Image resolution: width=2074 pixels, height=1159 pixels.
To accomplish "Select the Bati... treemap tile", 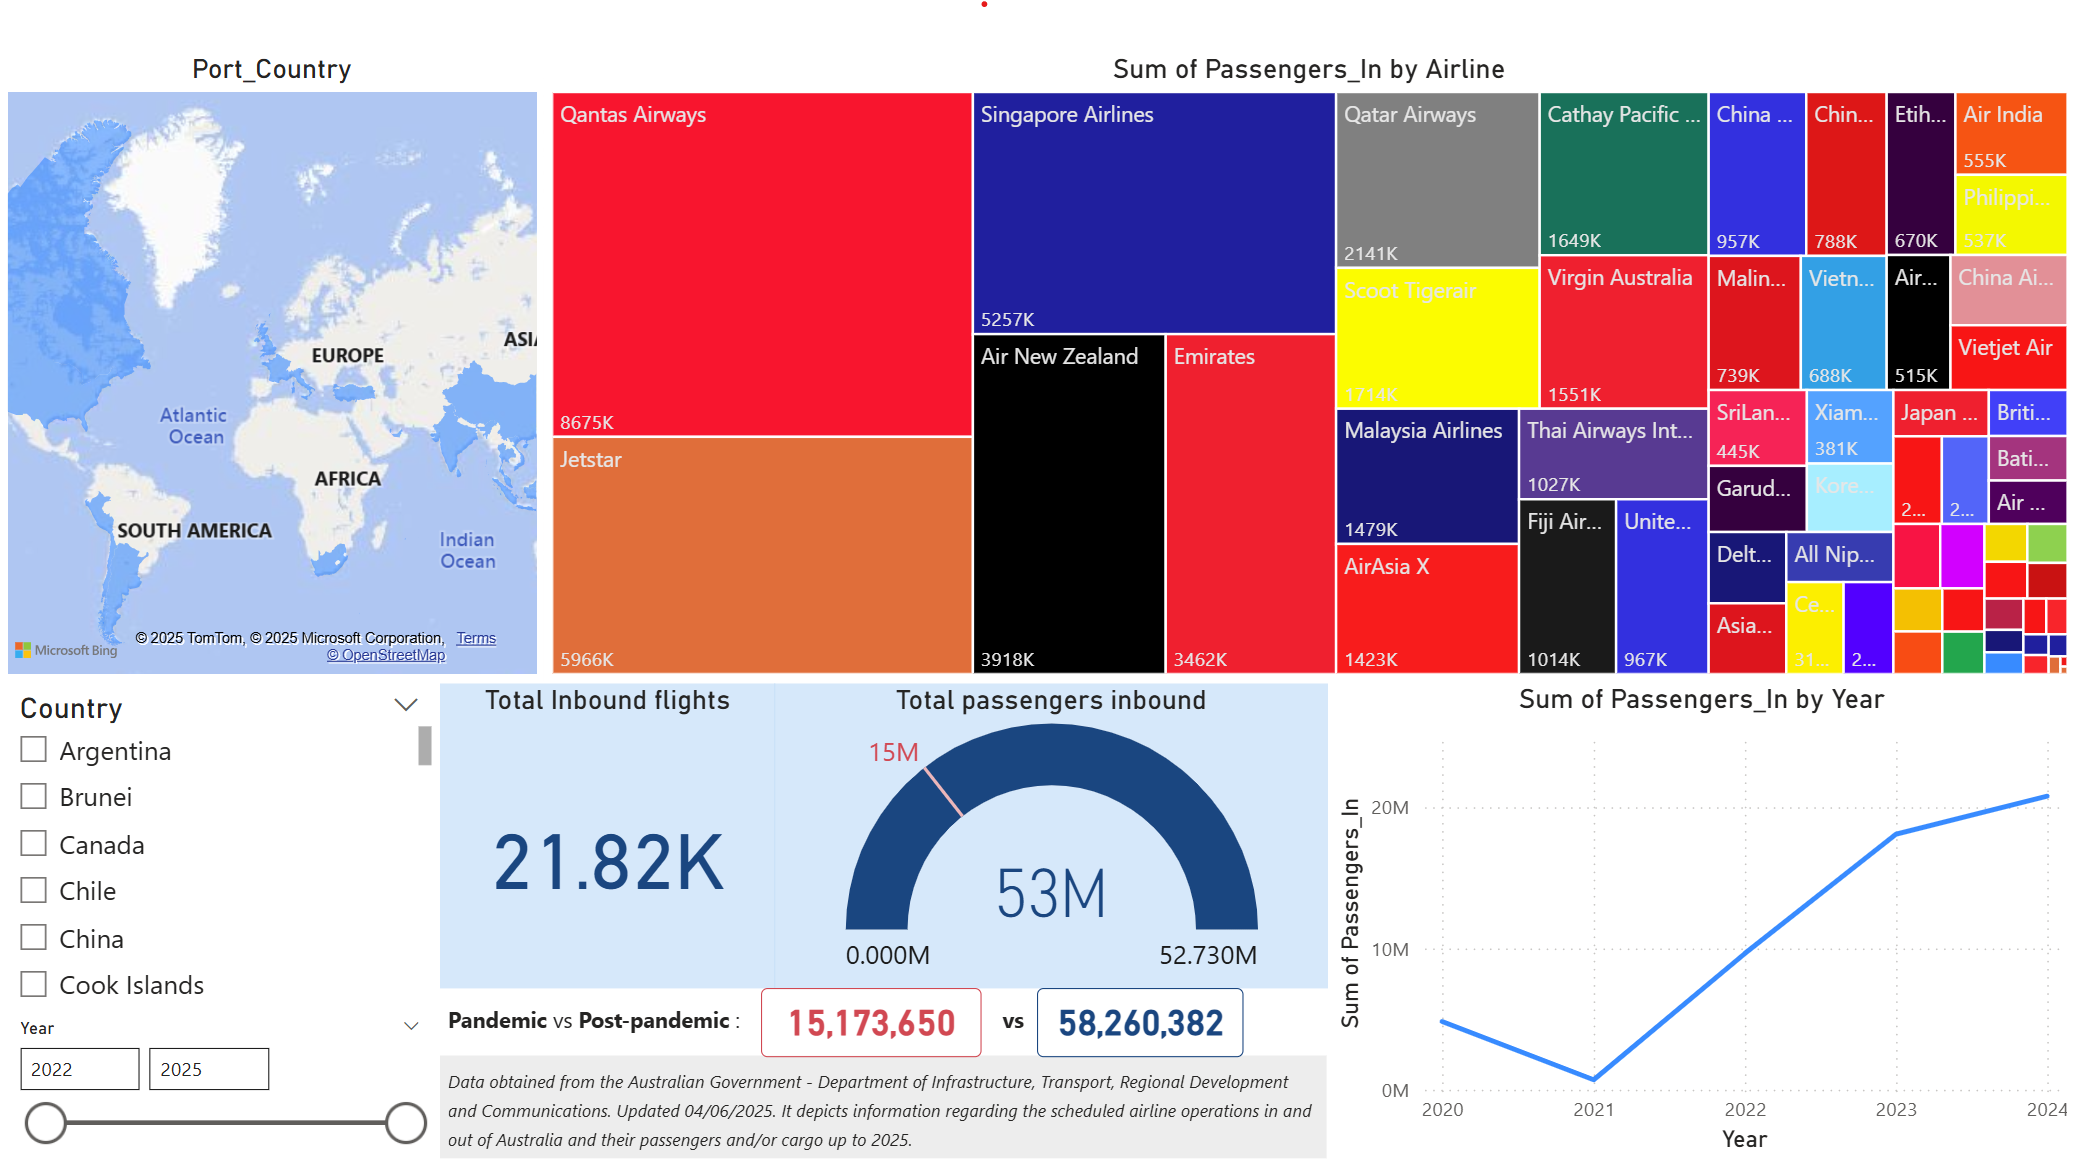I will pos(2028,459).
